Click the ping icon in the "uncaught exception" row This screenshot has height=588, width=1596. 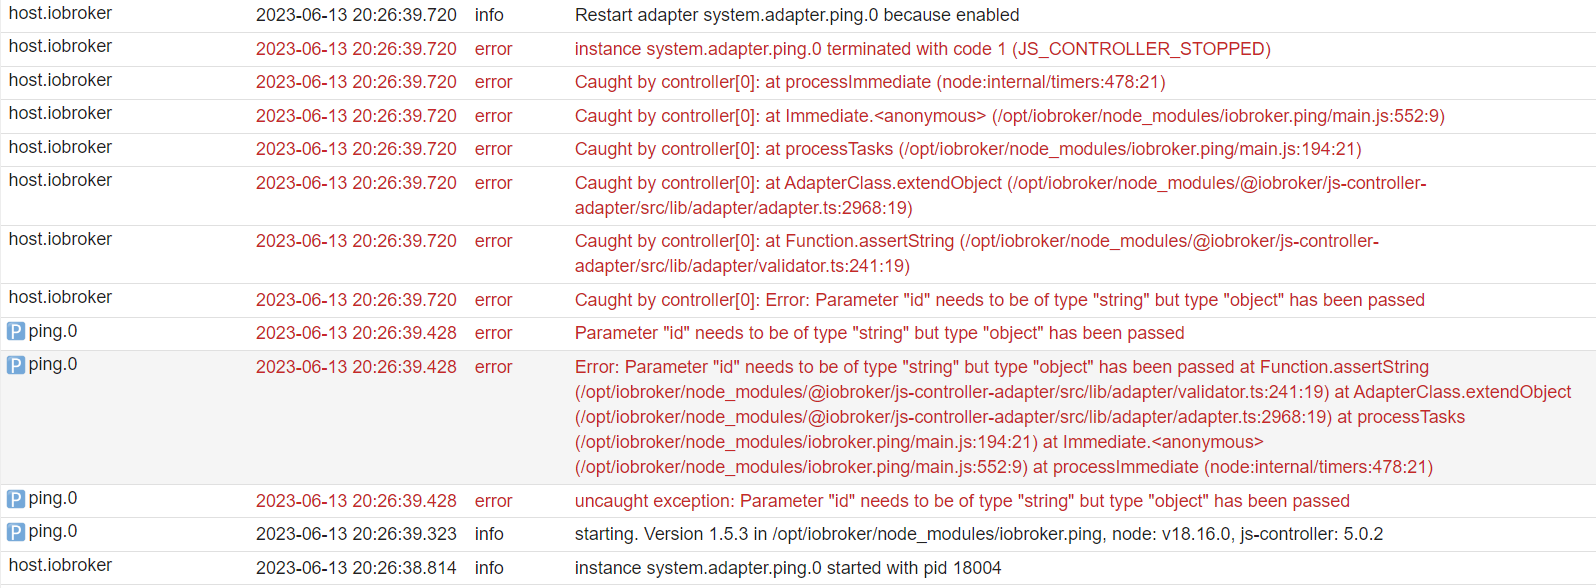click(x=16, y=499)
